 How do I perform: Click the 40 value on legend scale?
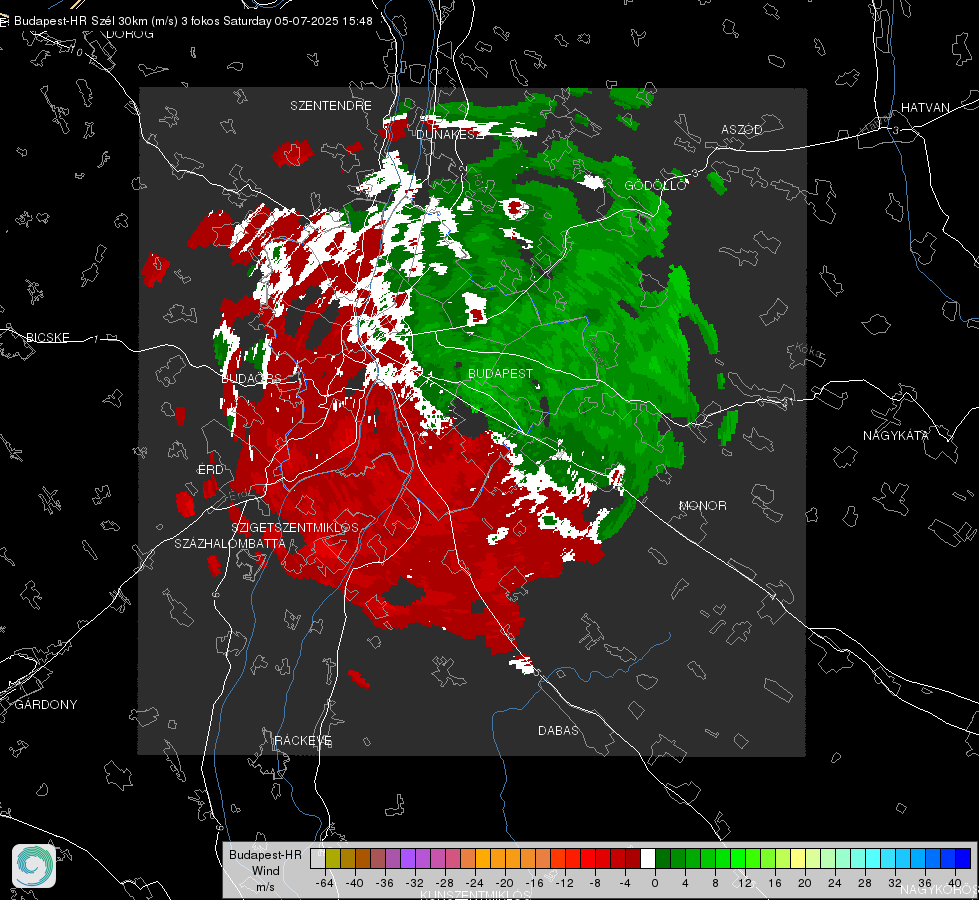[954, 883]
